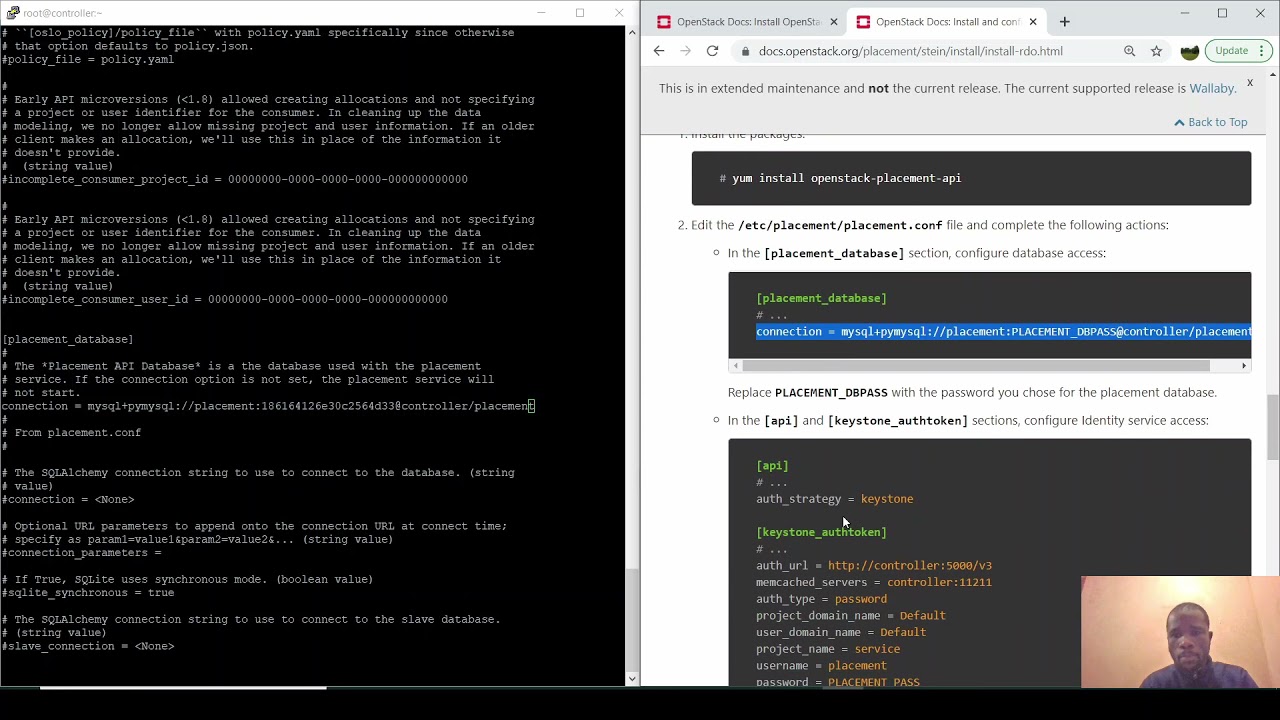
Task: Click '# From placement.conf' in terminal
Action: click(71, 433)
